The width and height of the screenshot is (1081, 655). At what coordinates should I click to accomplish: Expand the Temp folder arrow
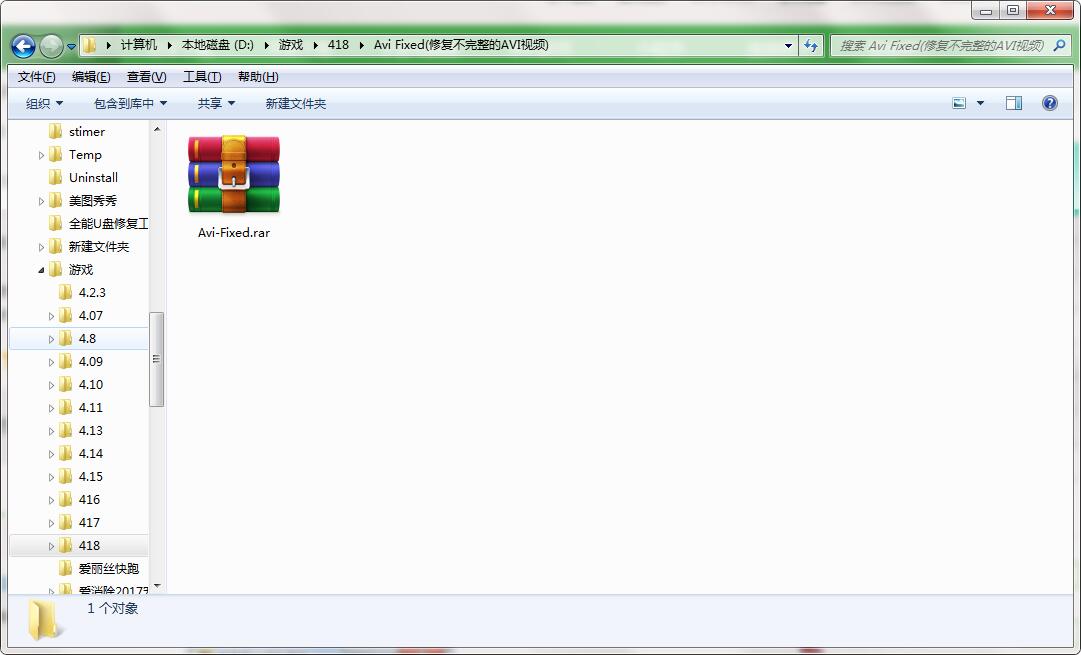click(x=41, y=155)
